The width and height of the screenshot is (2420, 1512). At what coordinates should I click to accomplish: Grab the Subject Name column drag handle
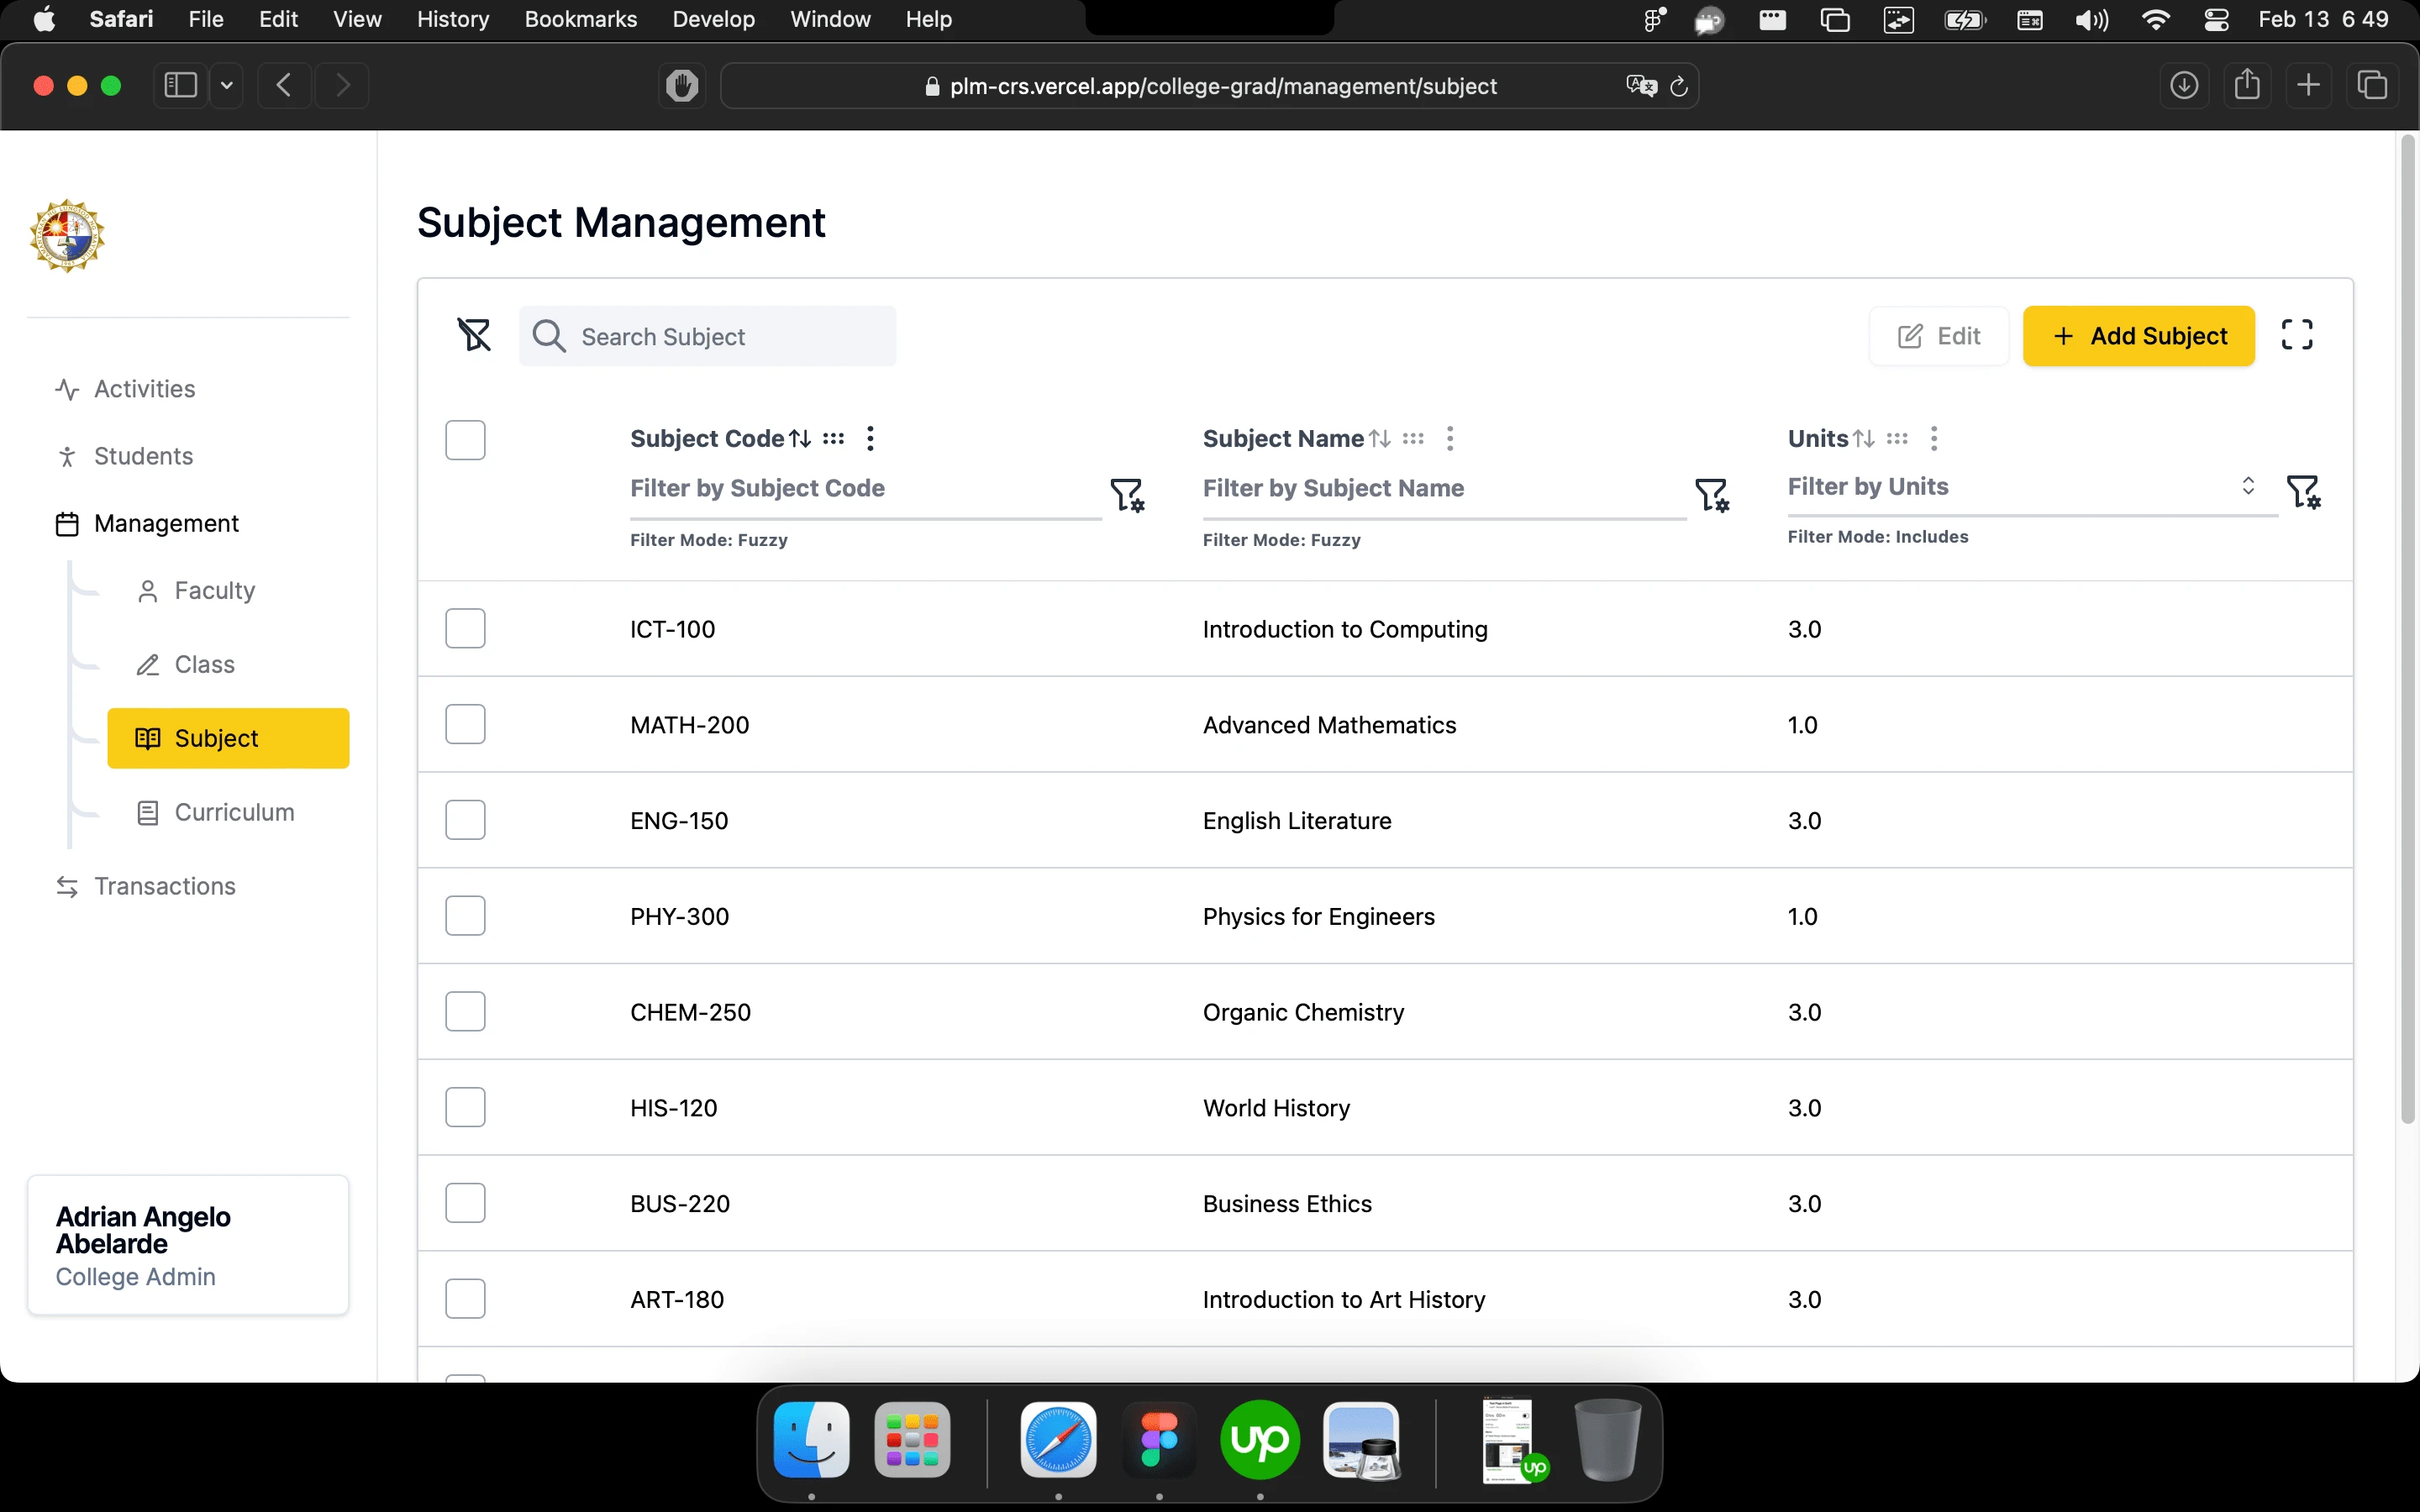1413,438
